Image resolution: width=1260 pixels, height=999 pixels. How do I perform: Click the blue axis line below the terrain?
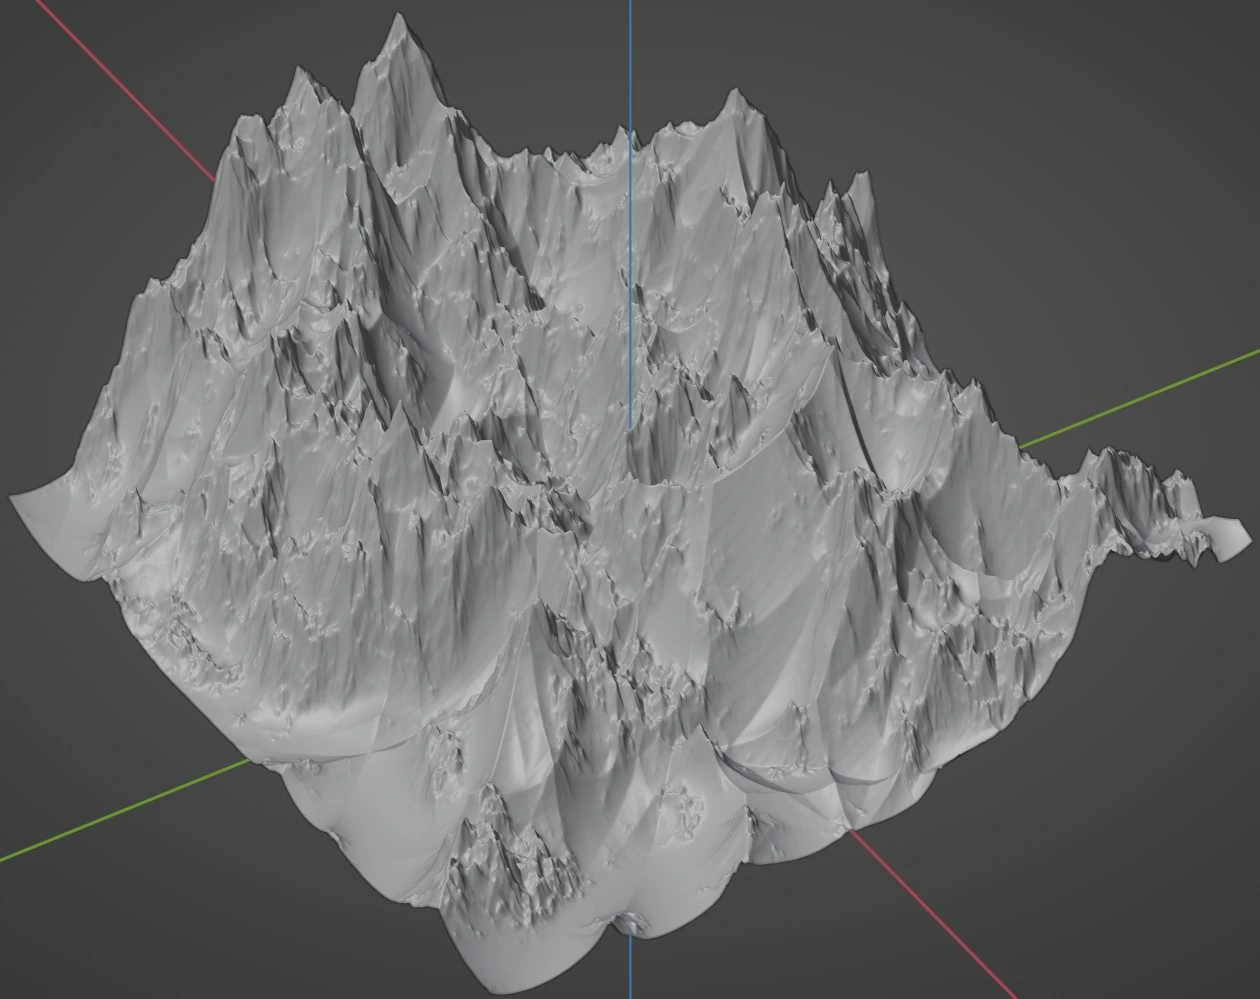click(x=630, y=968)
